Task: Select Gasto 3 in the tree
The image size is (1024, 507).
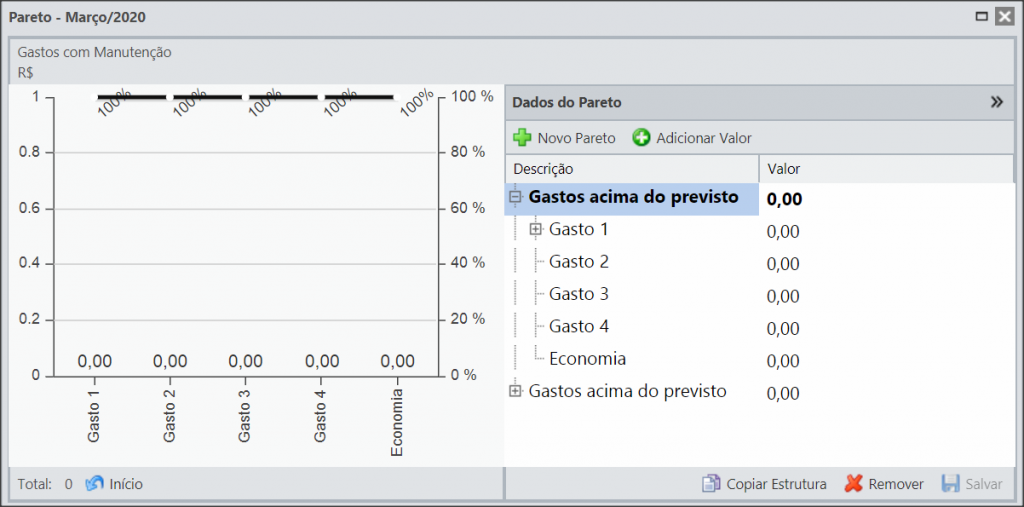Action: coord(579,294)
